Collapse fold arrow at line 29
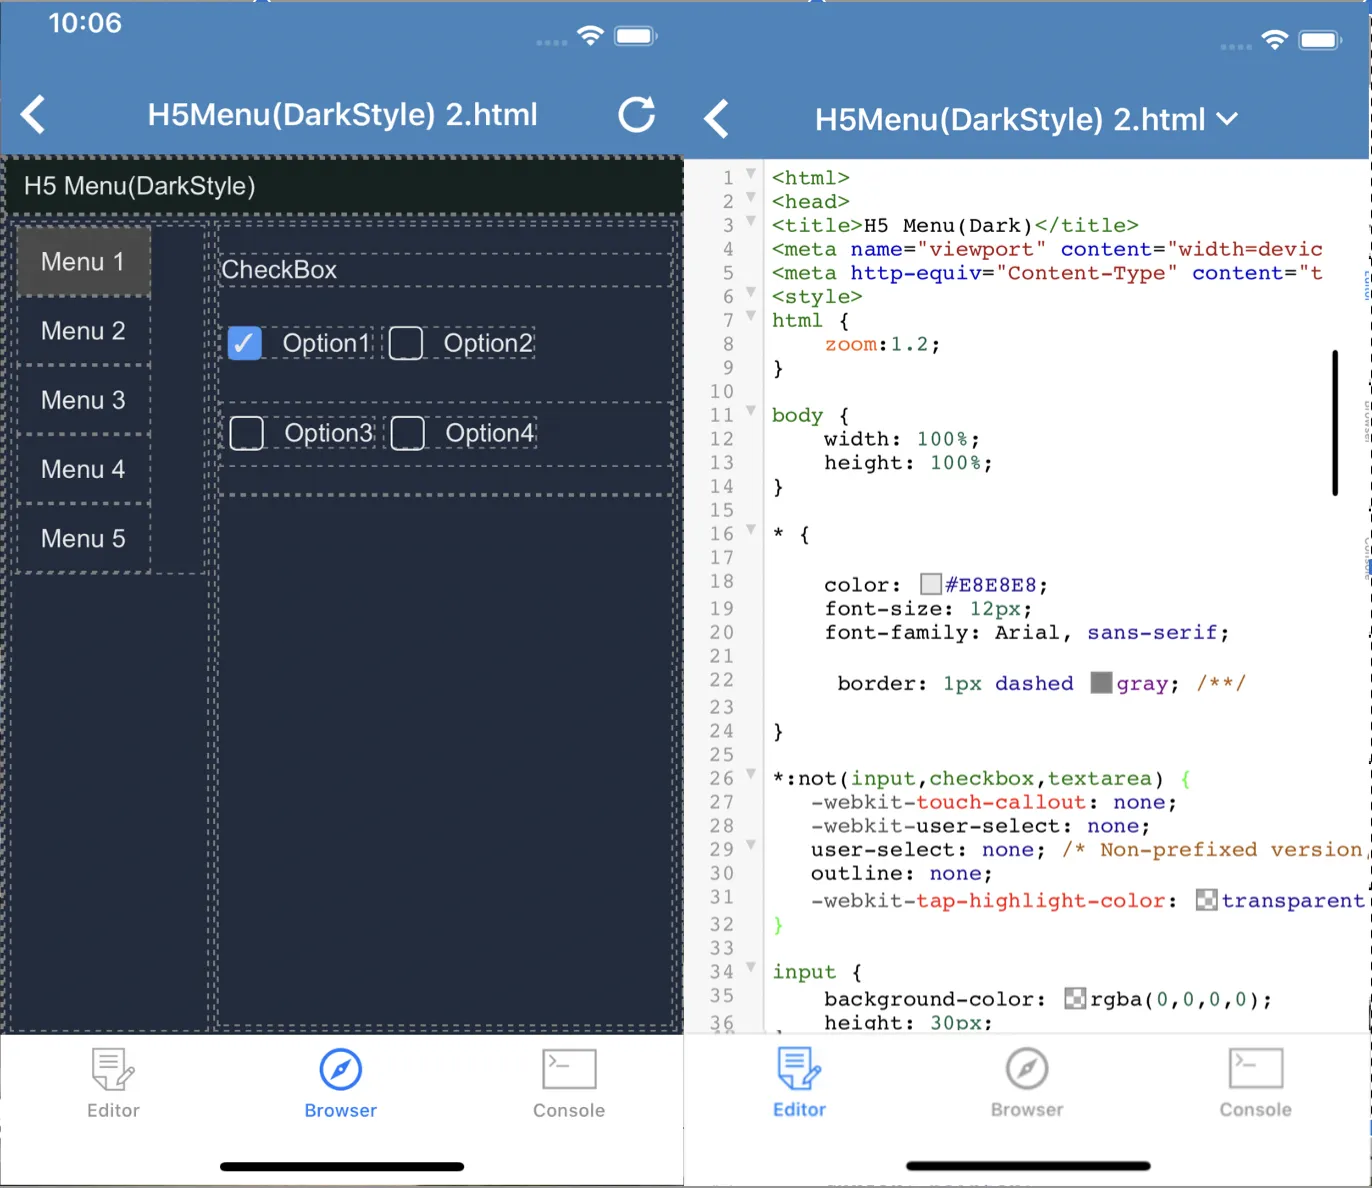Image resolution: width=1372 pixels, height=1188 pixels. (x=751, y=846)
